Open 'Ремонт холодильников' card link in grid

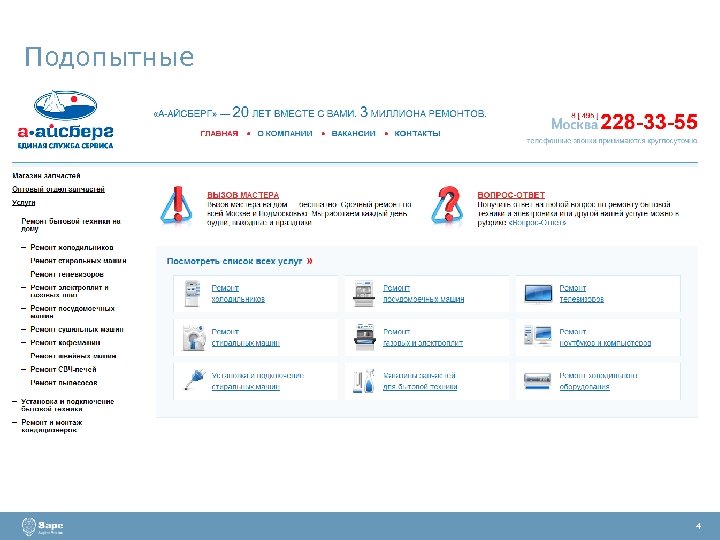[238, 293]
